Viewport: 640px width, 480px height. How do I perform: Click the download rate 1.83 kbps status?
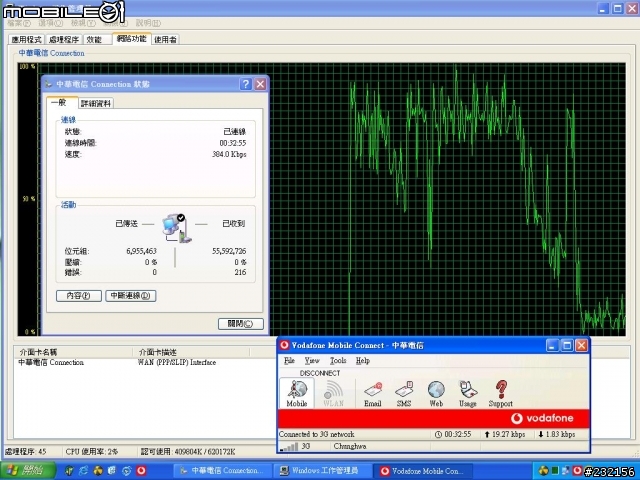(557, 434)
